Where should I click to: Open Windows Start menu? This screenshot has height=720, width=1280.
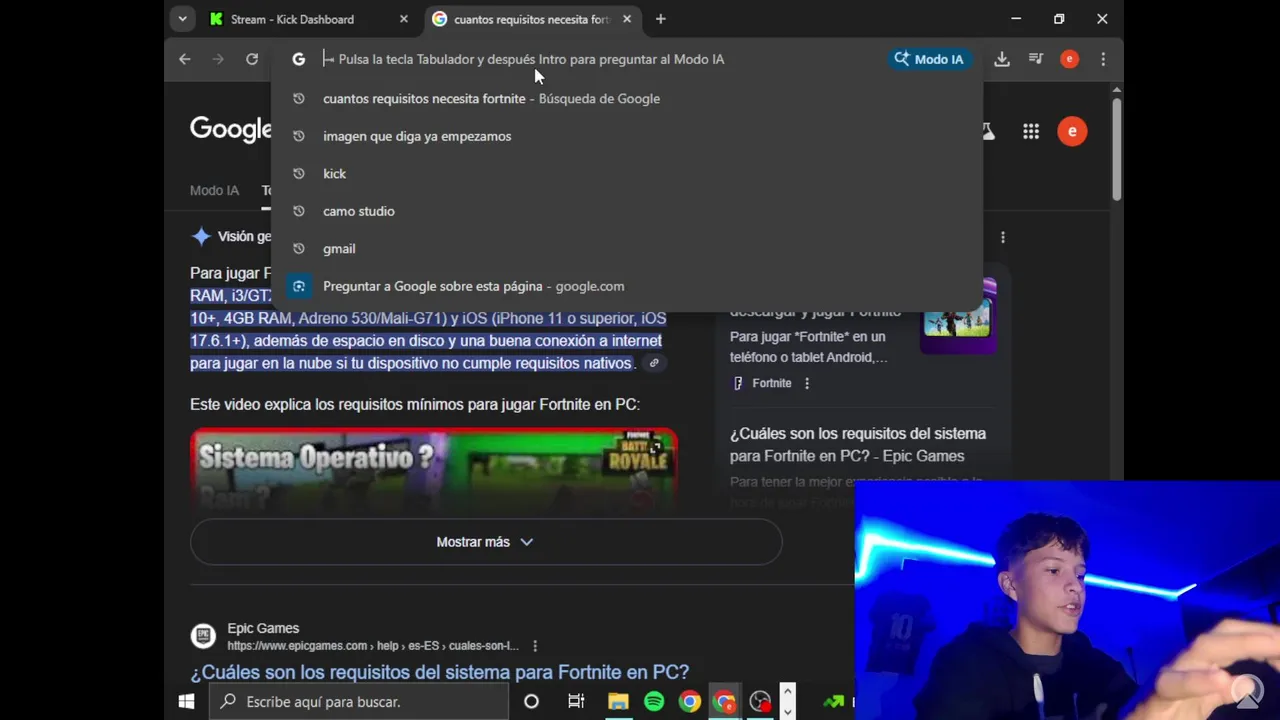coord(186,702)
